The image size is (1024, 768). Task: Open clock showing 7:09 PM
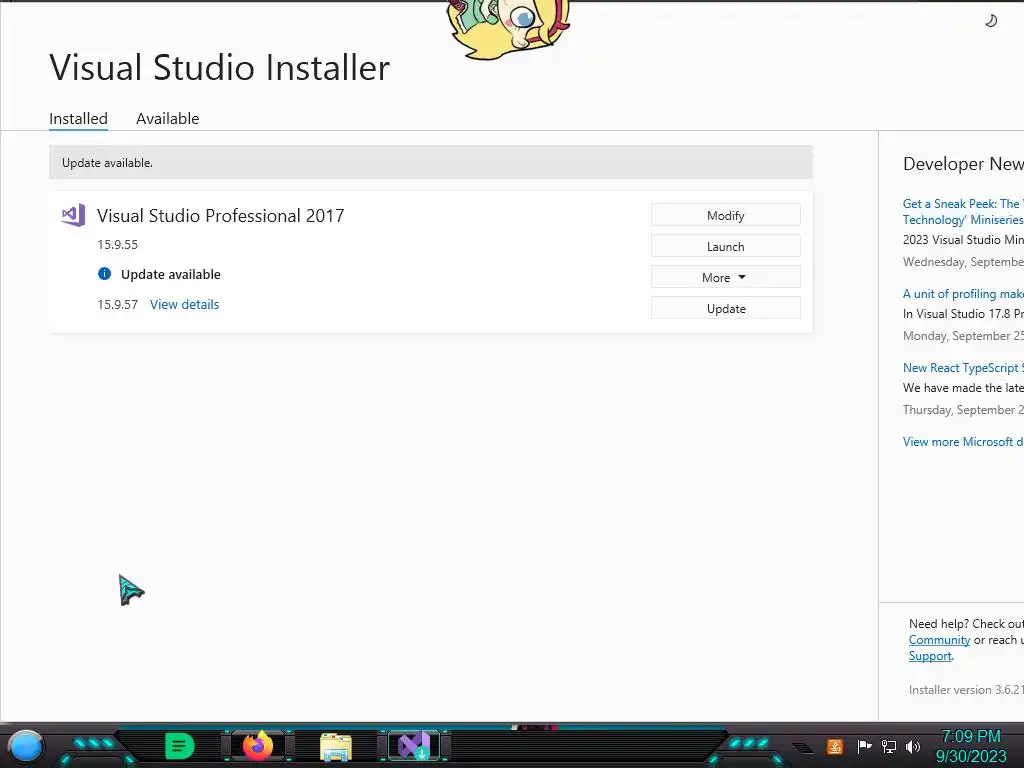pos(971,746)
